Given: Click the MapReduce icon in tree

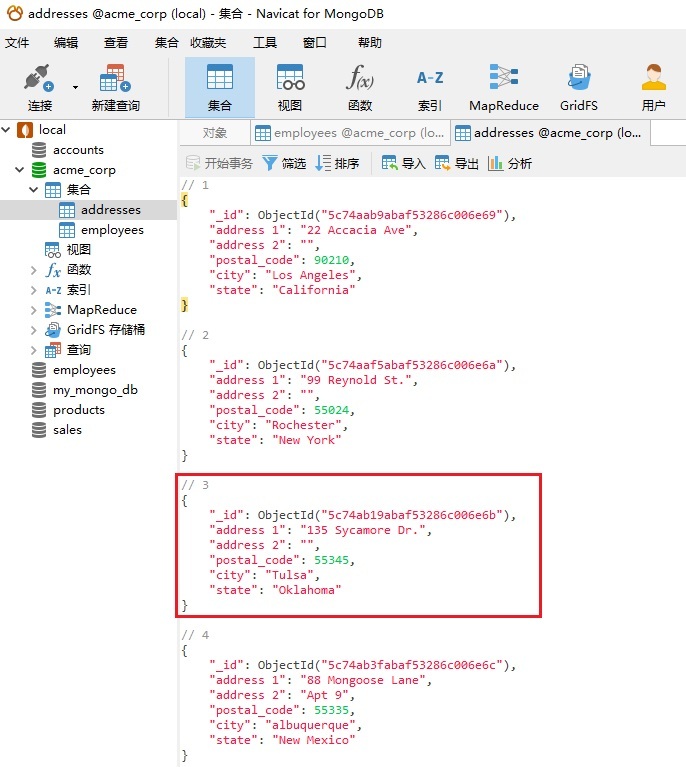Looking at the screenshot, I should point(52,310).
